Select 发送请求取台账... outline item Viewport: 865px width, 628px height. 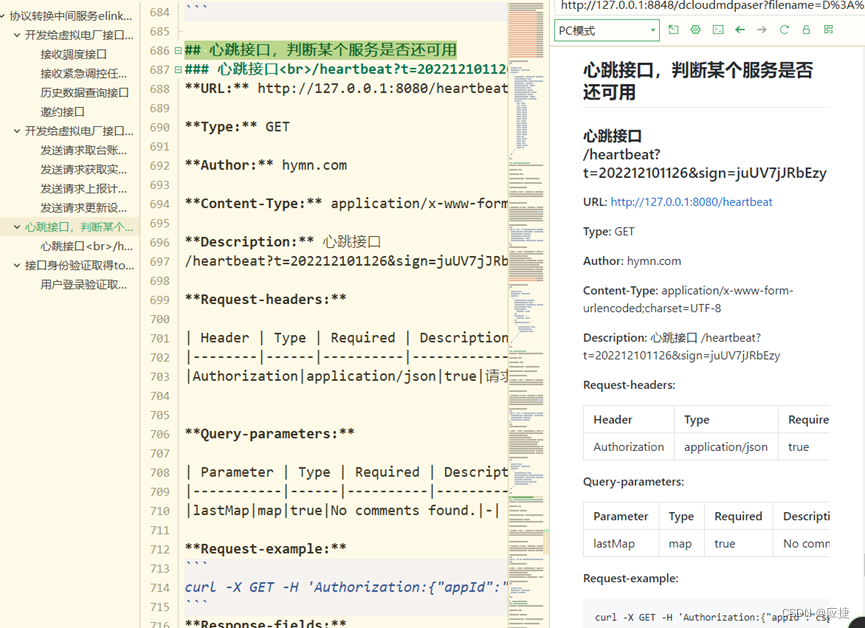[83, 150]
